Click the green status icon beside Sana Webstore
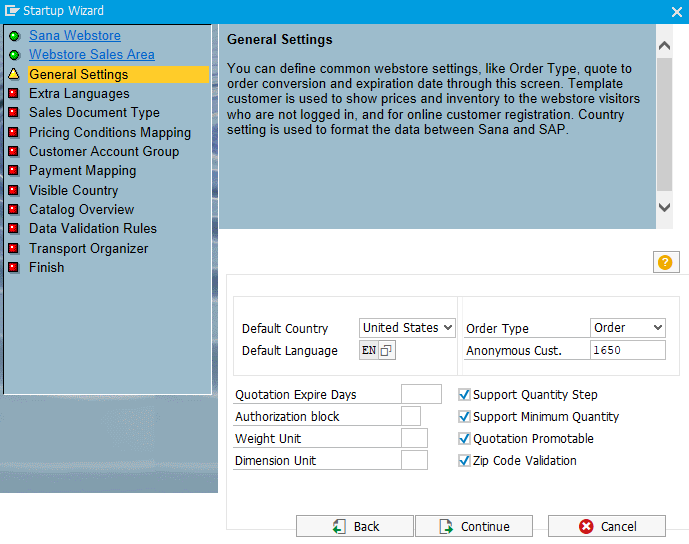The width and height of the screenshot is (689, 544). point(14,36)
